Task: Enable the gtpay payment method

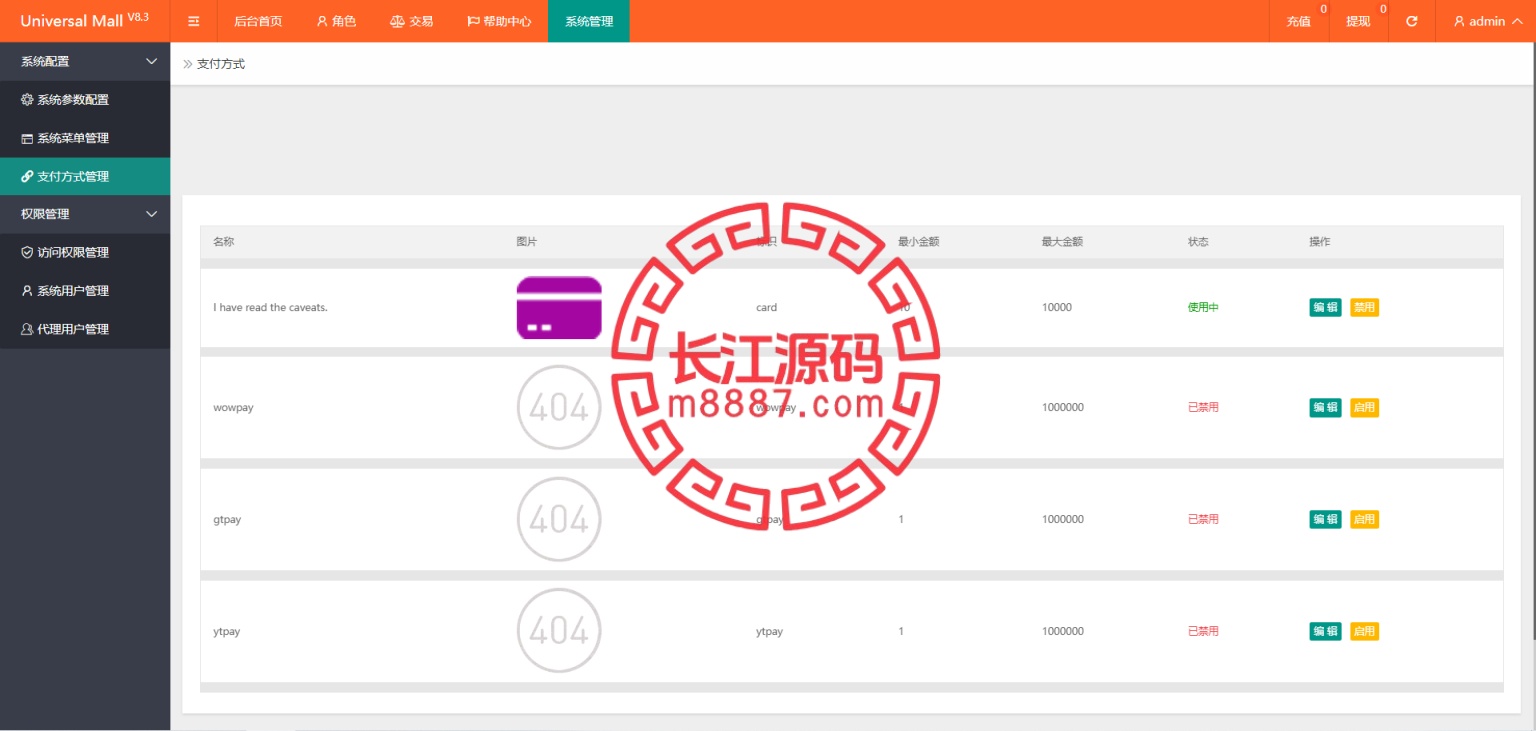Action: coord(1364,519)
